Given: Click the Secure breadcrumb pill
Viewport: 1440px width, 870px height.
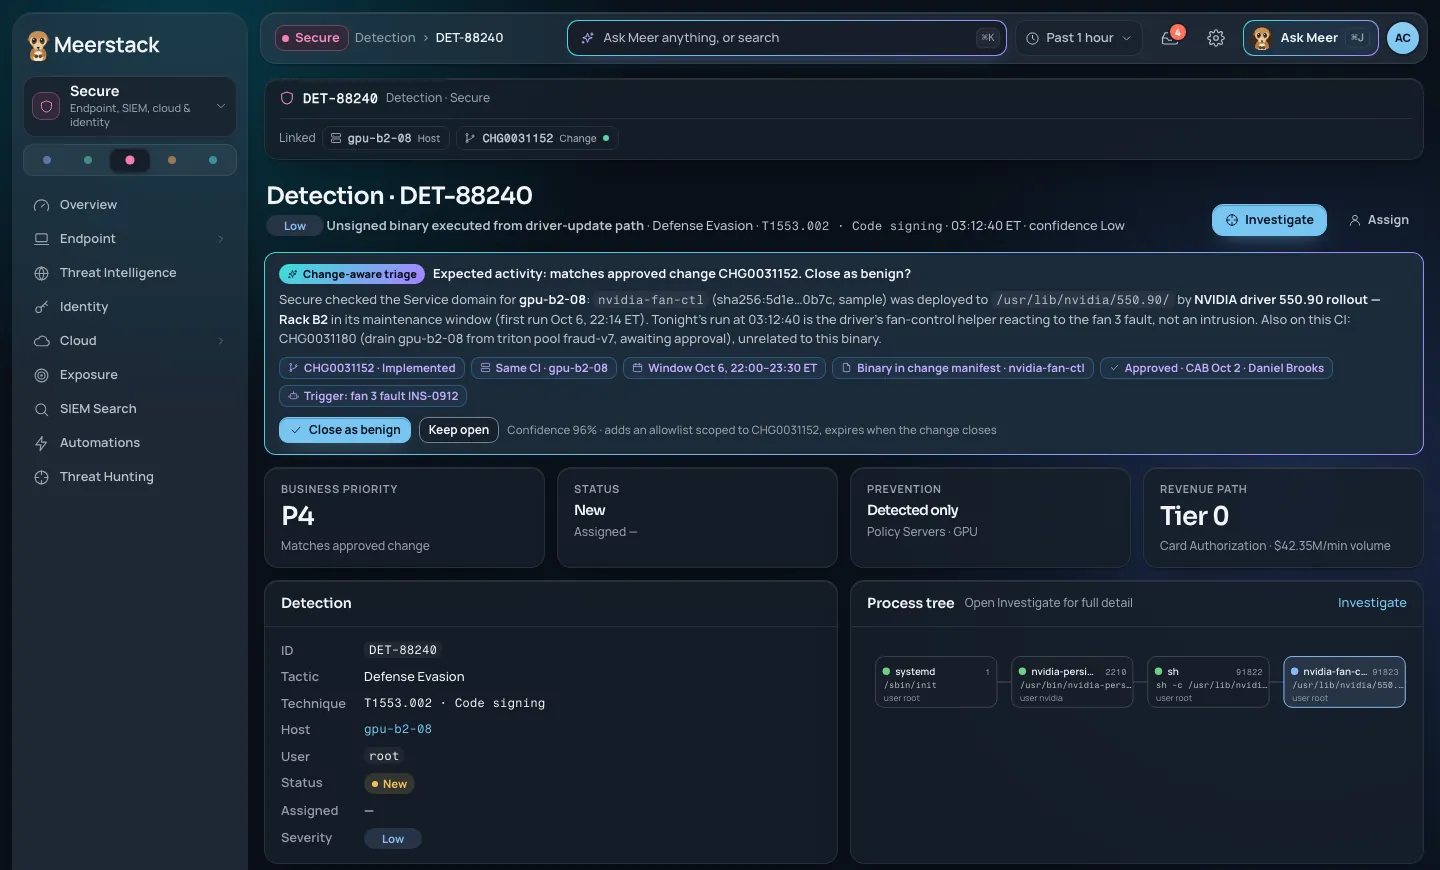Looking at the screenshot, I should [x=311, y=38].
